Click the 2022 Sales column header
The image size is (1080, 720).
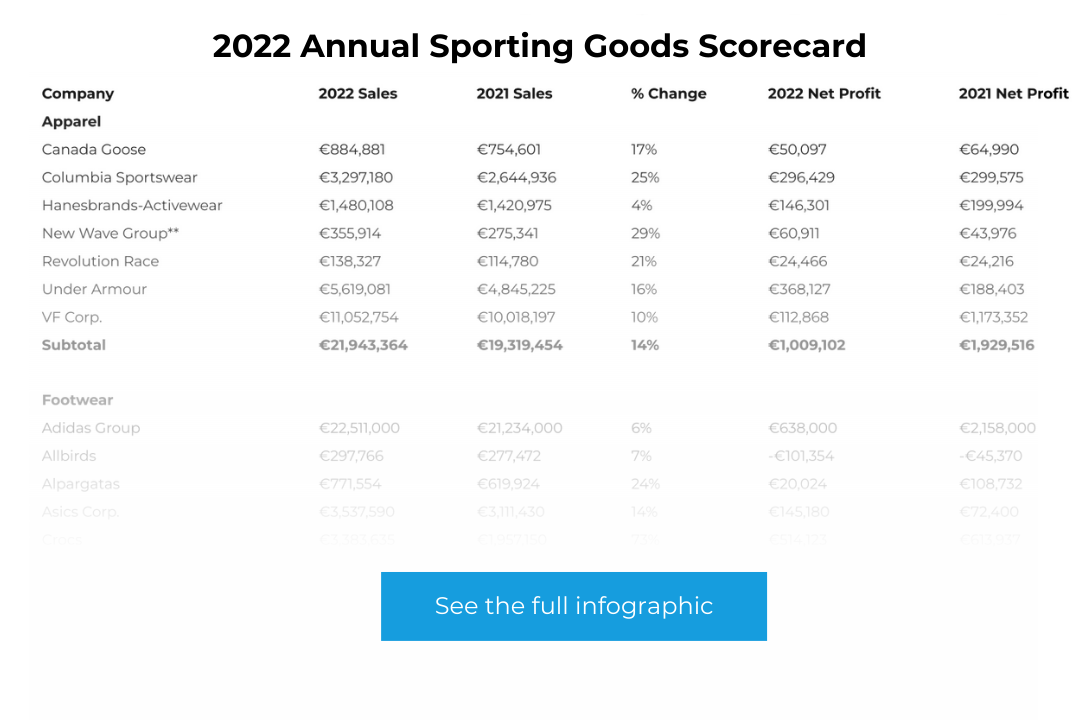tap(357, 93)
